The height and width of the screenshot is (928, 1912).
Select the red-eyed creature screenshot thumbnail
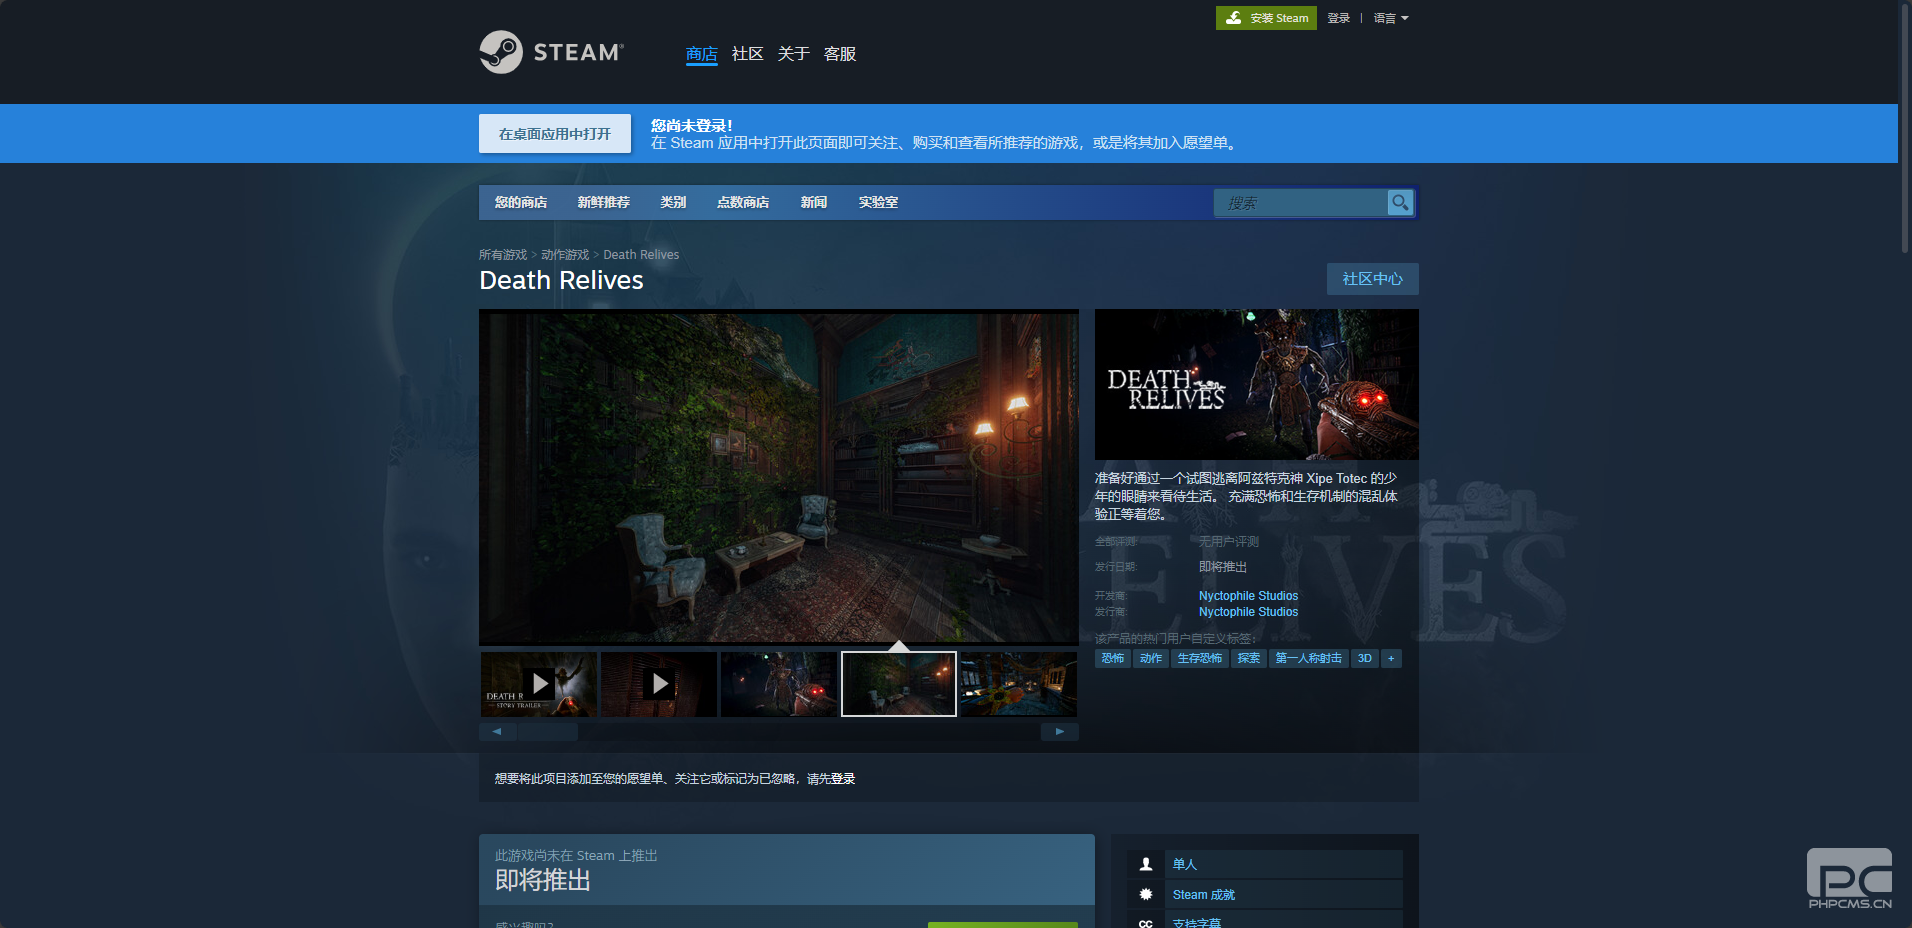click(x=779, y=684)
